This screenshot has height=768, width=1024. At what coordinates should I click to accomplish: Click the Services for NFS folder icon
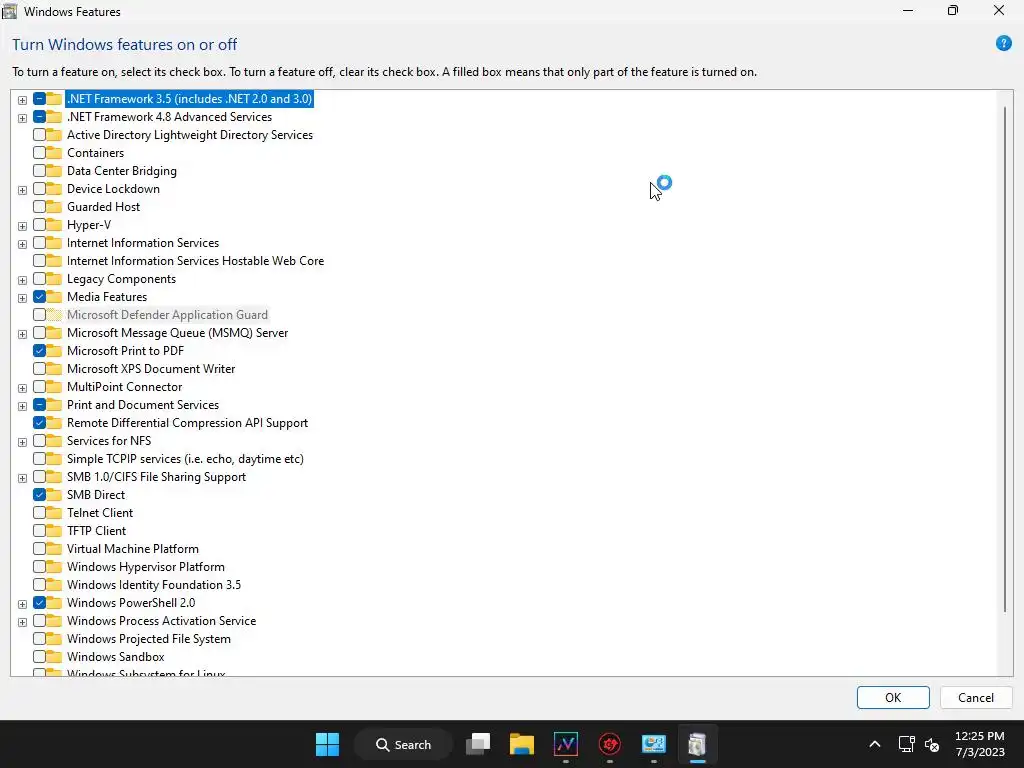coord(54,441)
